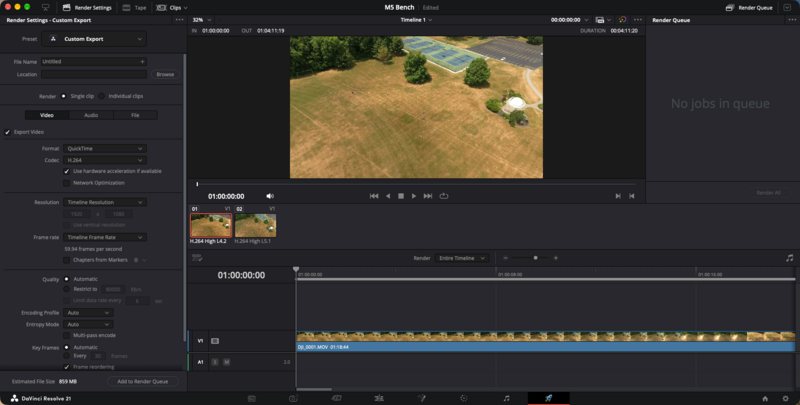Click Add to Render Queue button
The height and width of the screenshot is (405, 800).
(x=143, y=382)
